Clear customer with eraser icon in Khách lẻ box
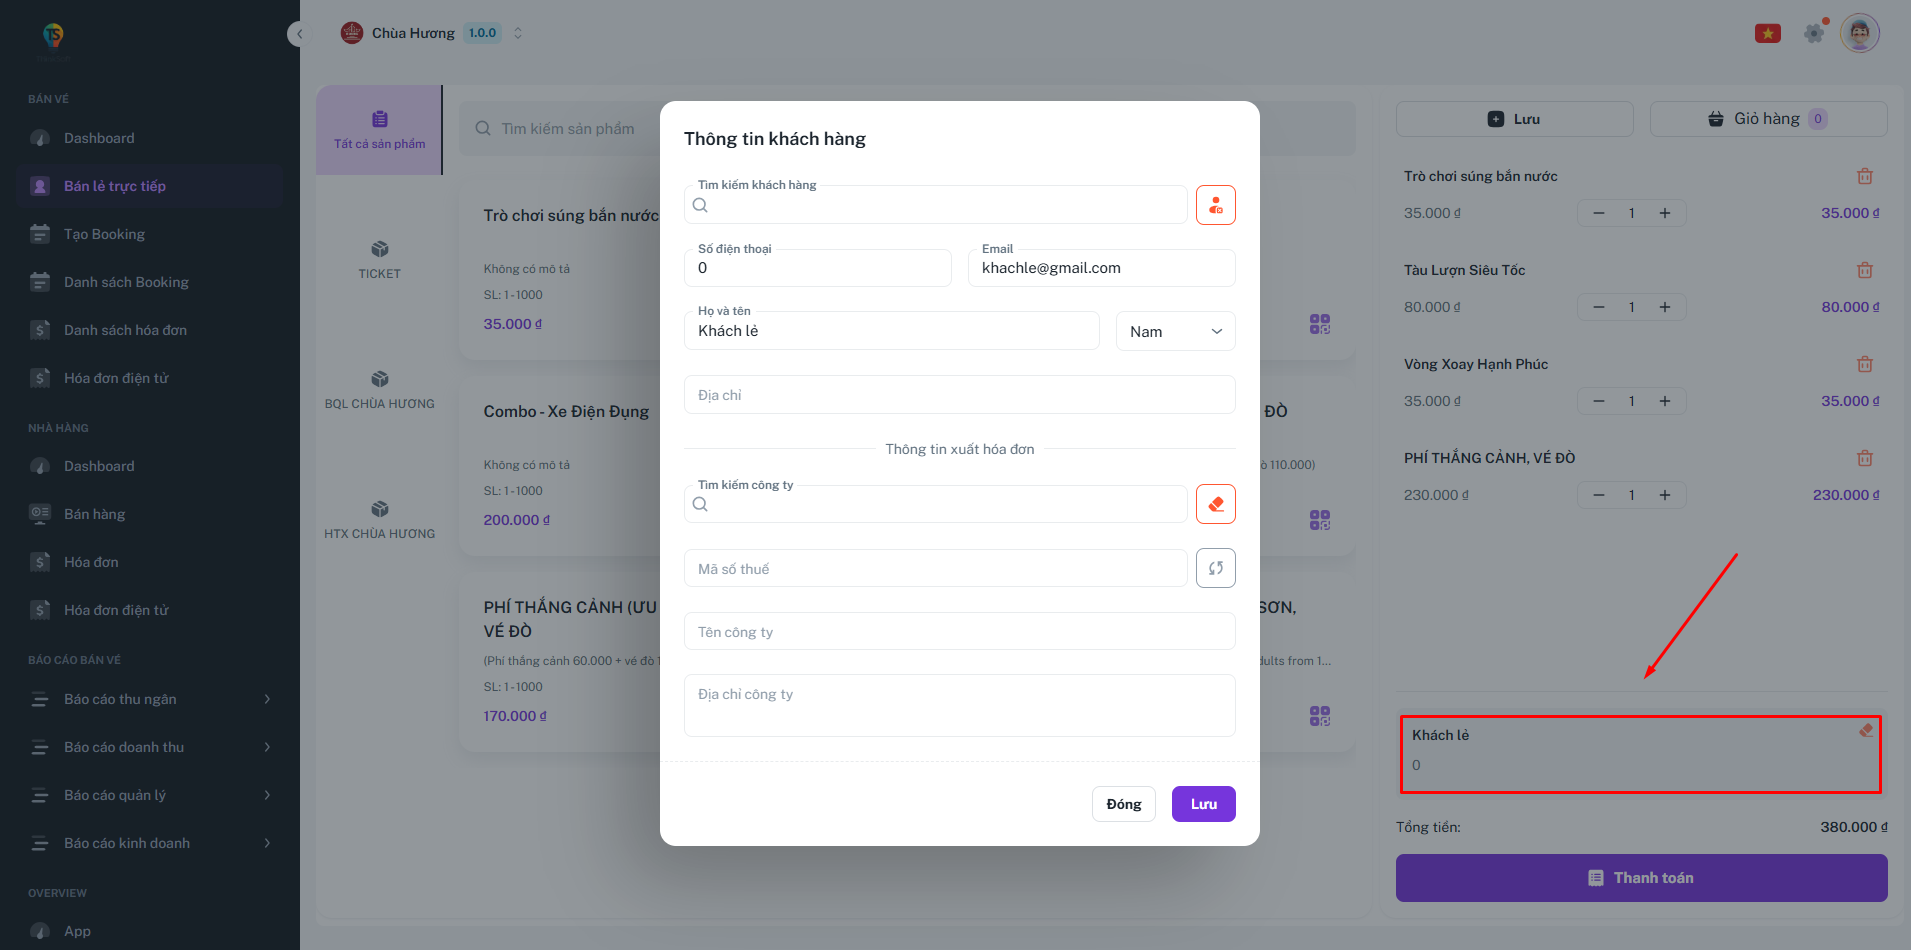Viewport: 1911px width, 950px height. [1865, 731]
